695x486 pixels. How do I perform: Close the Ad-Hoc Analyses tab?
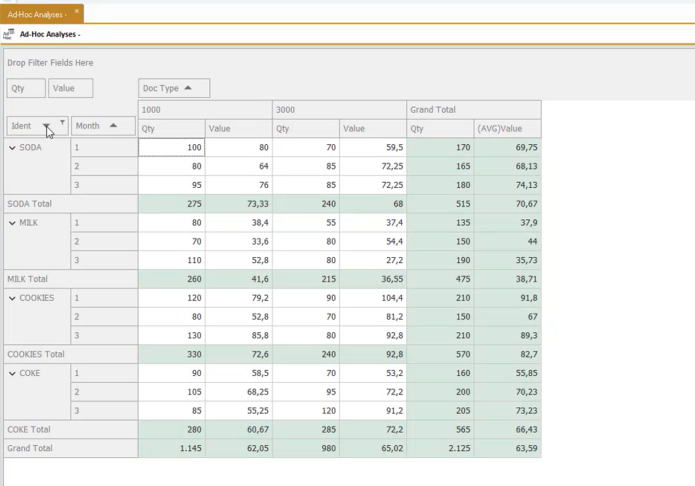tap(77, 12)
